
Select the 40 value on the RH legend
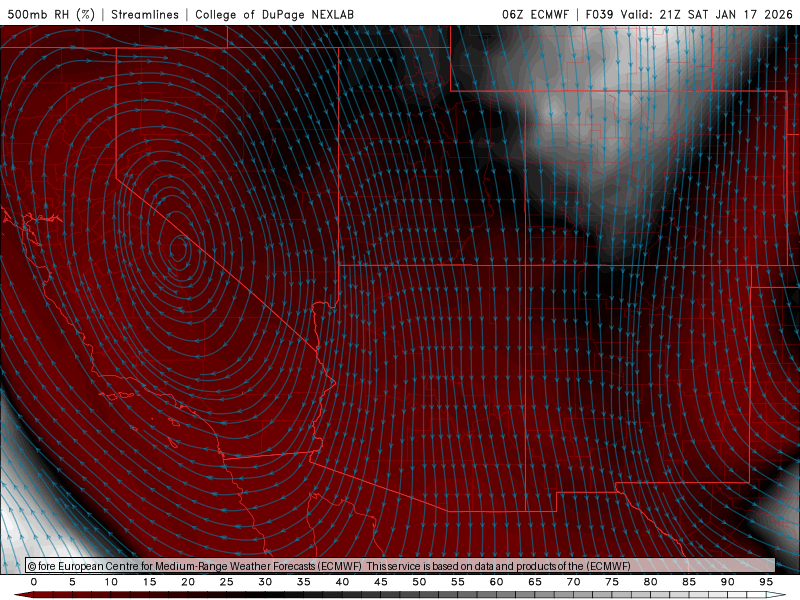(x=342, y=582)
